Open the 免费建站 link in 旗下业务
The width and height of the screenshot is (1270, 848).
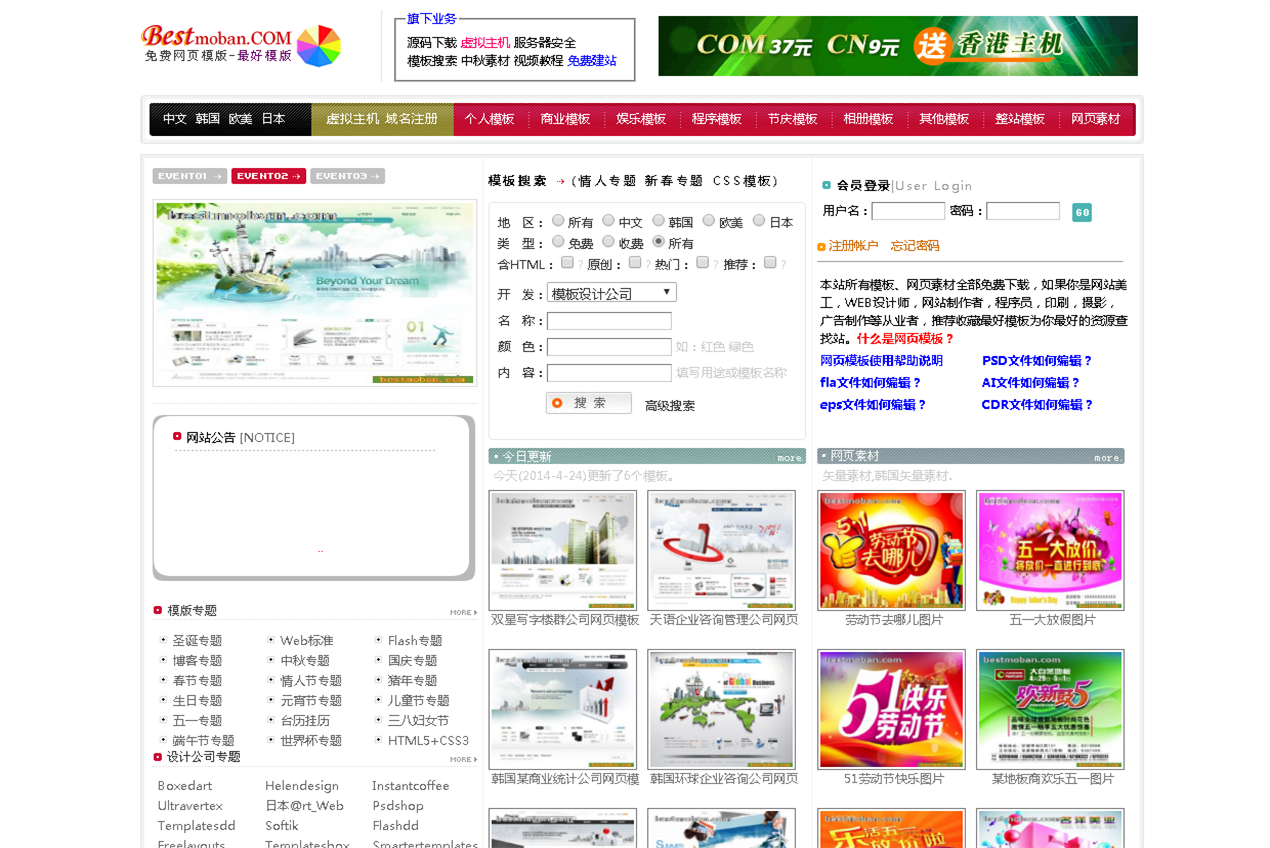point(592,61)
